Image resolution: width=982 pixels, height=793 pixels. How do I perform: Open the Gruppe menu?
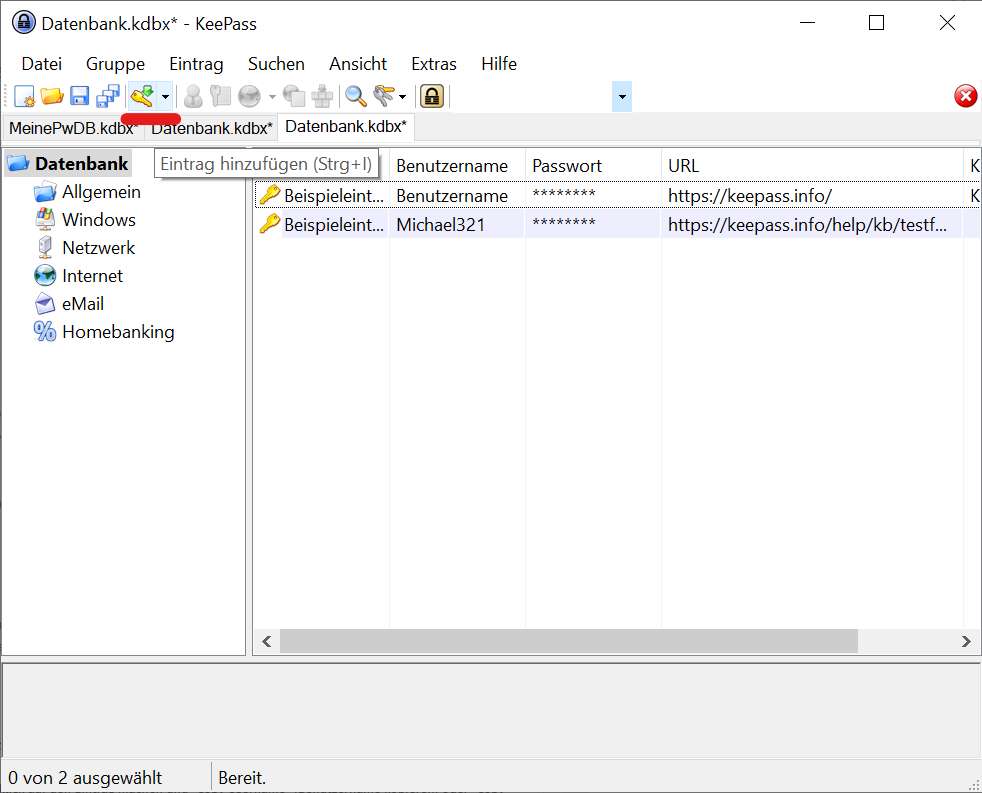[115, 64]
